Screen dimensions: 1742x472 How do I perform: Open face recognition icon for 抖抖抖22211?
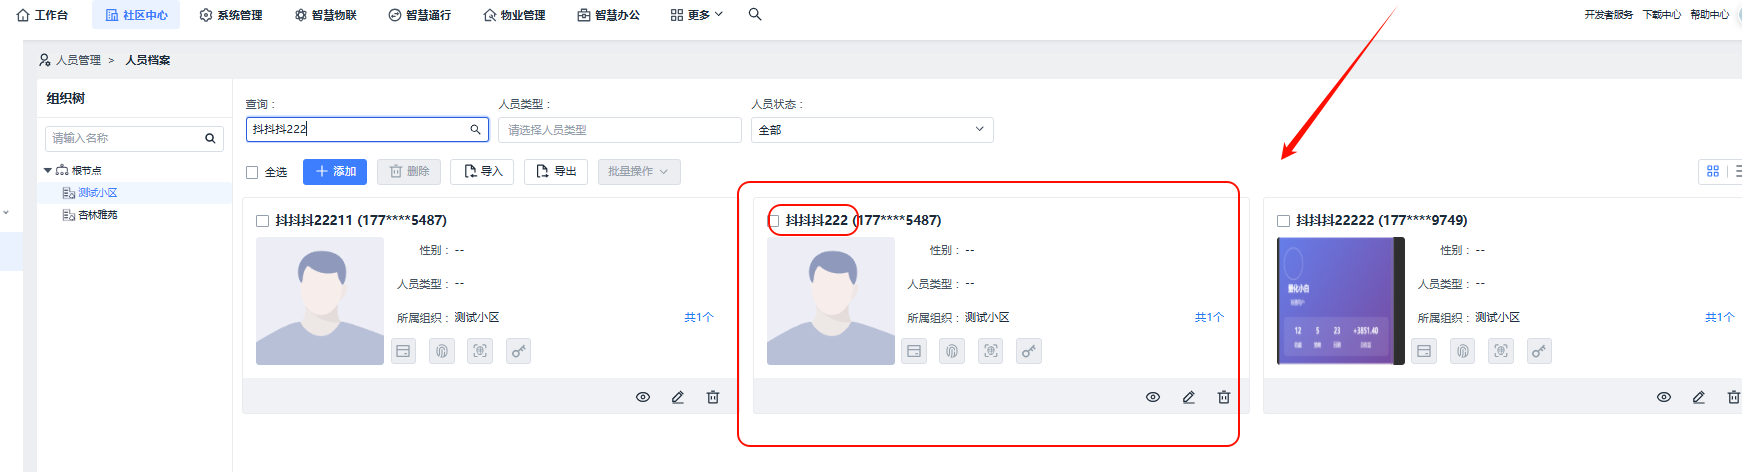pos(480,351)
